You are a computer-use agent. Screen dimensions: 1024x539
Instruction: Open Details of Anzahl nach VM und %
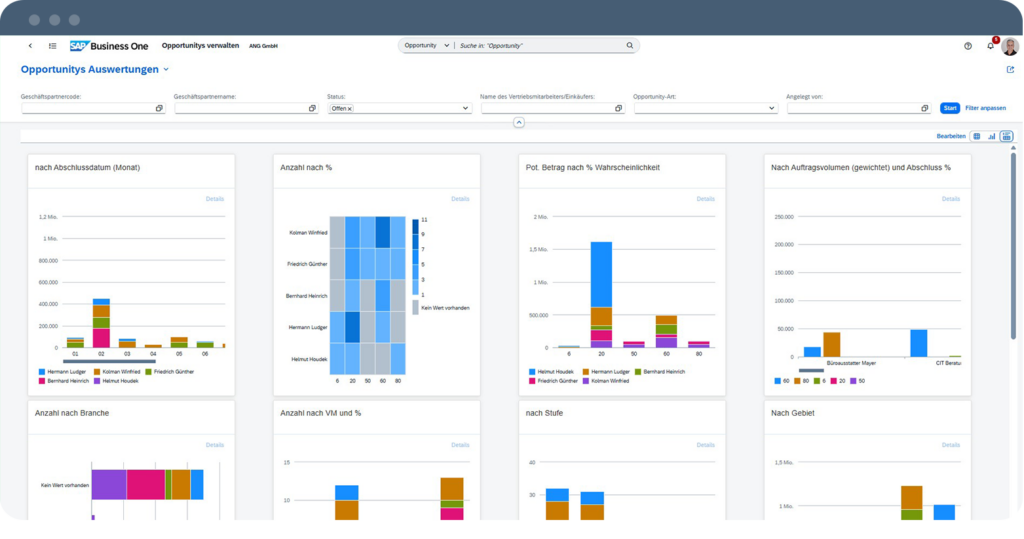coord(460,445)
